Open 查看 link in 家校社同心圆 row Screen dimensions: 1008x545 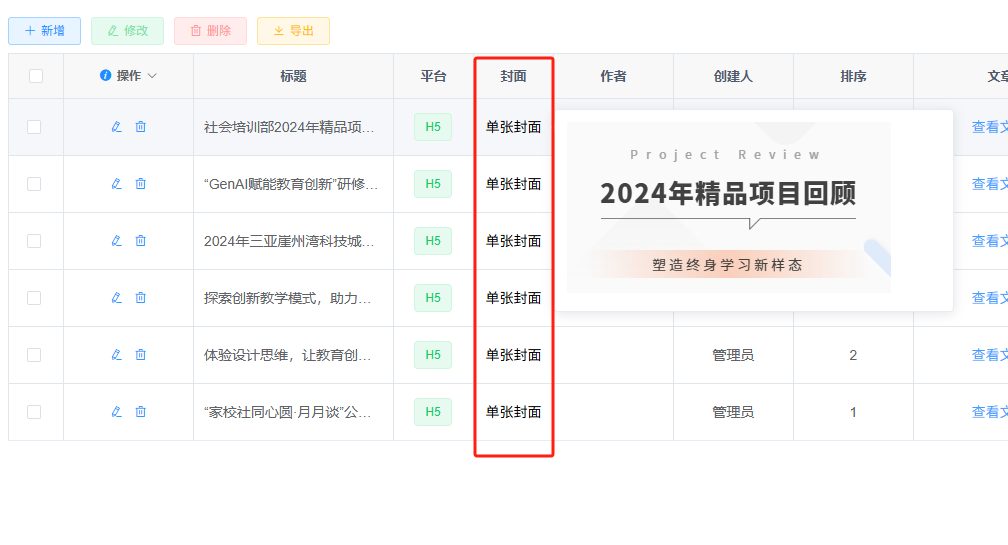pos(989,412)
